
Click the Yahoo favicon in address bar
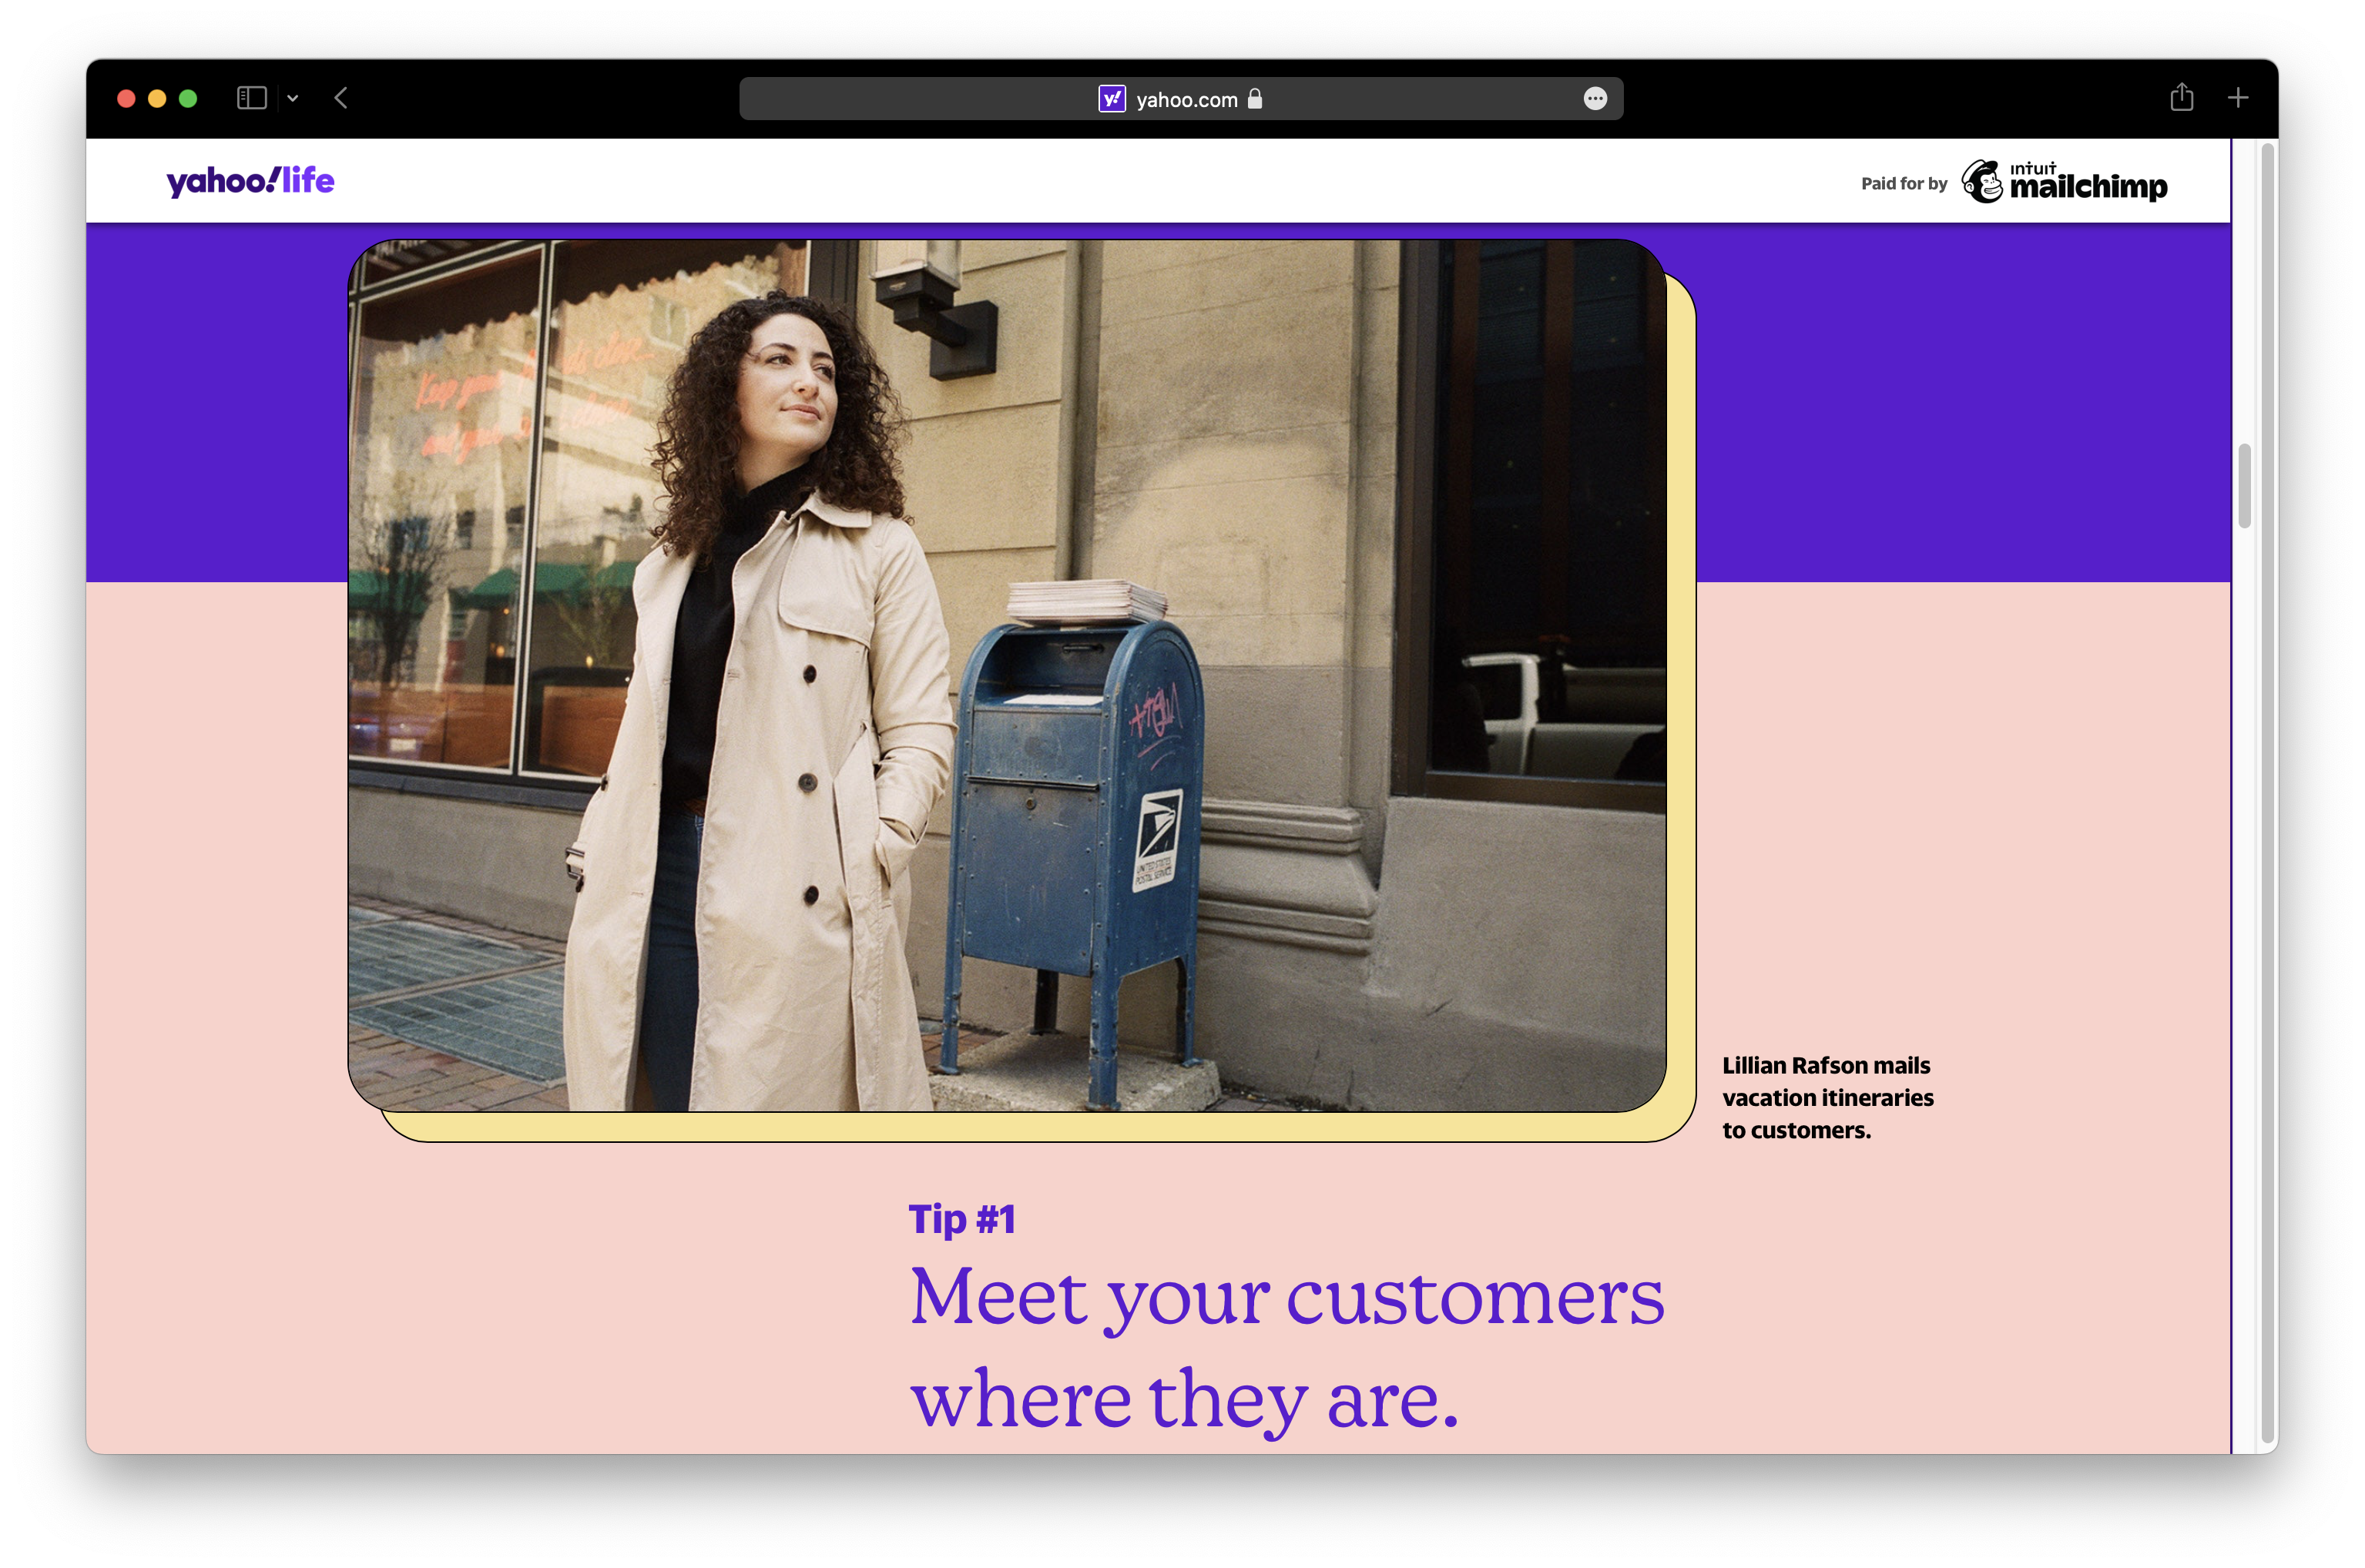point(1112,99)
